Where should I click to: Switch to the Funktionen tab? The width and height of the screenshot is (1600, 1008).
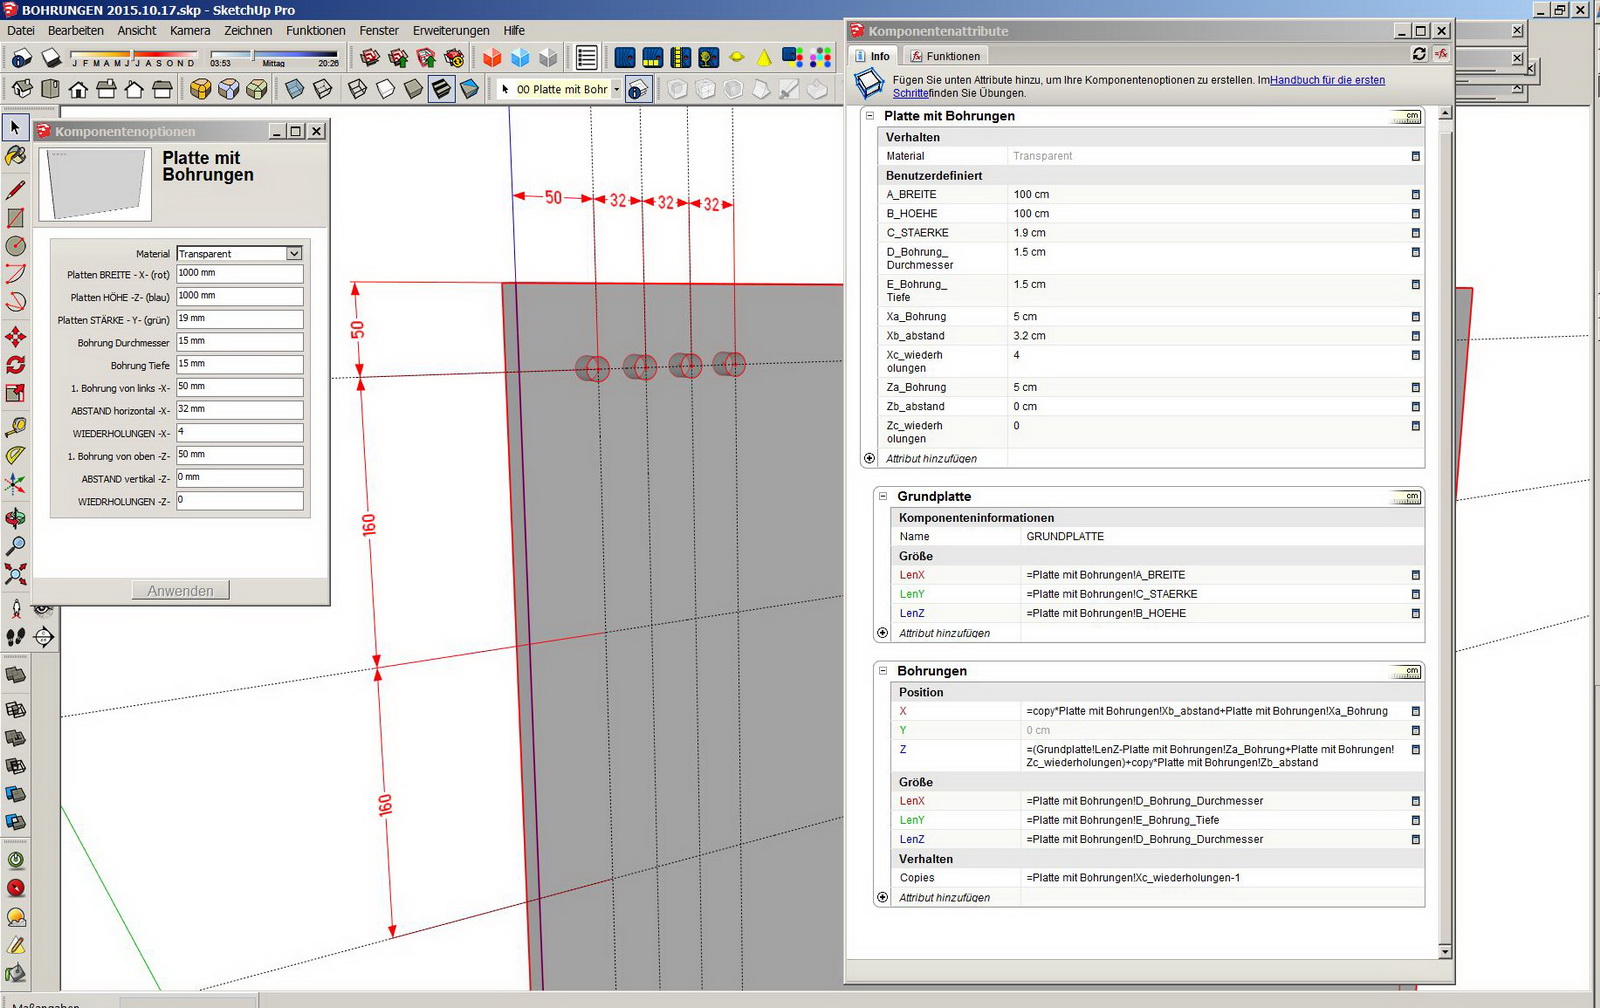(945, 56)
